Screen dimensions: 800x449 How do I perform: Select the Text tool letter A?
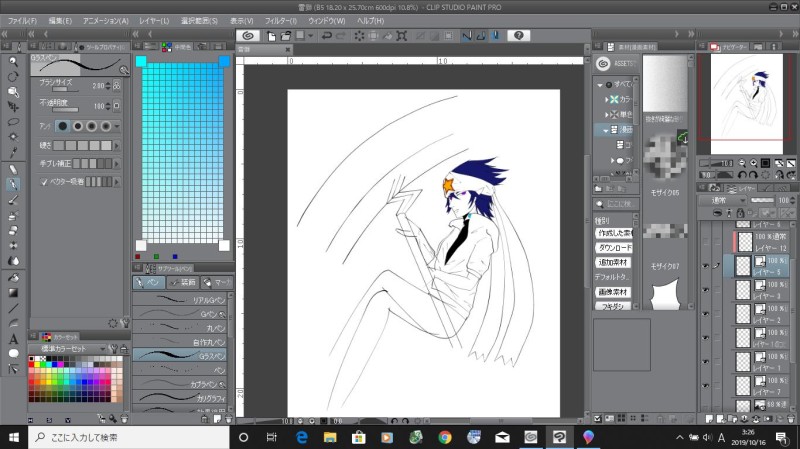pos(13,338)
